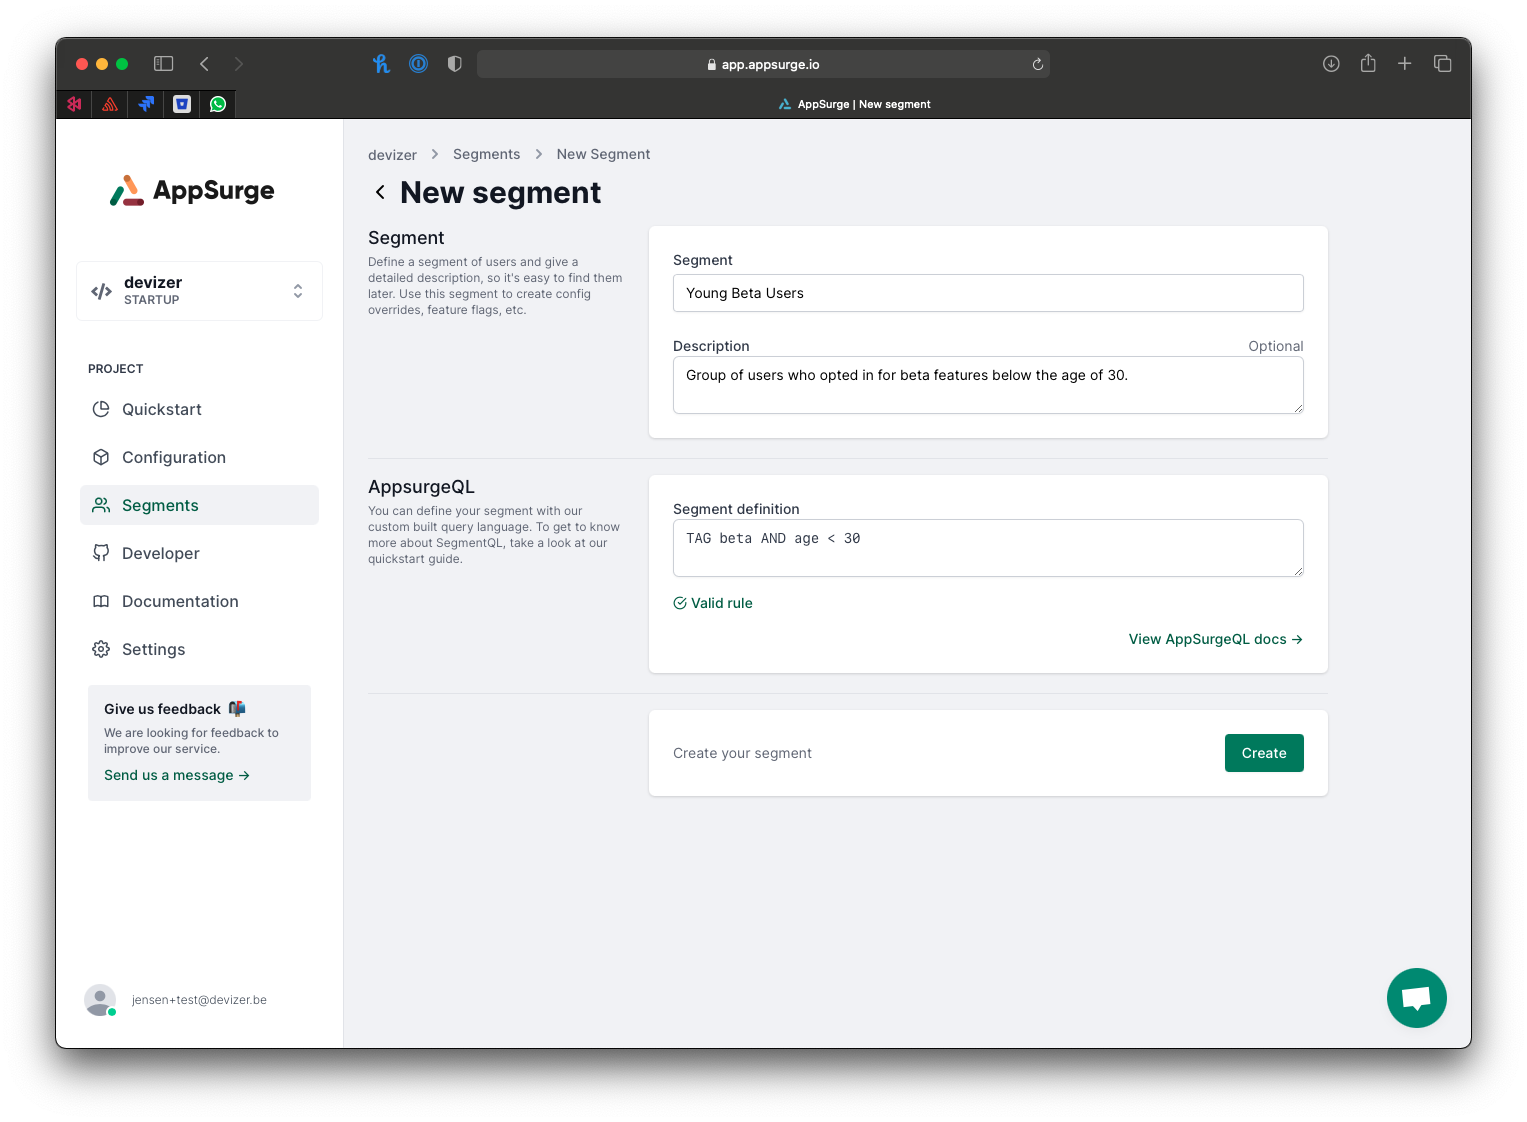
Task: Open the devizer project switcher
Action: [199, 291]
